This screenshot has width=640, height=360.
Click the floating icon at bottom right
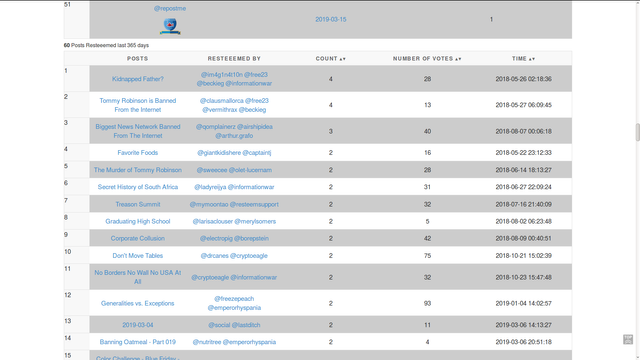click(628, 339)
